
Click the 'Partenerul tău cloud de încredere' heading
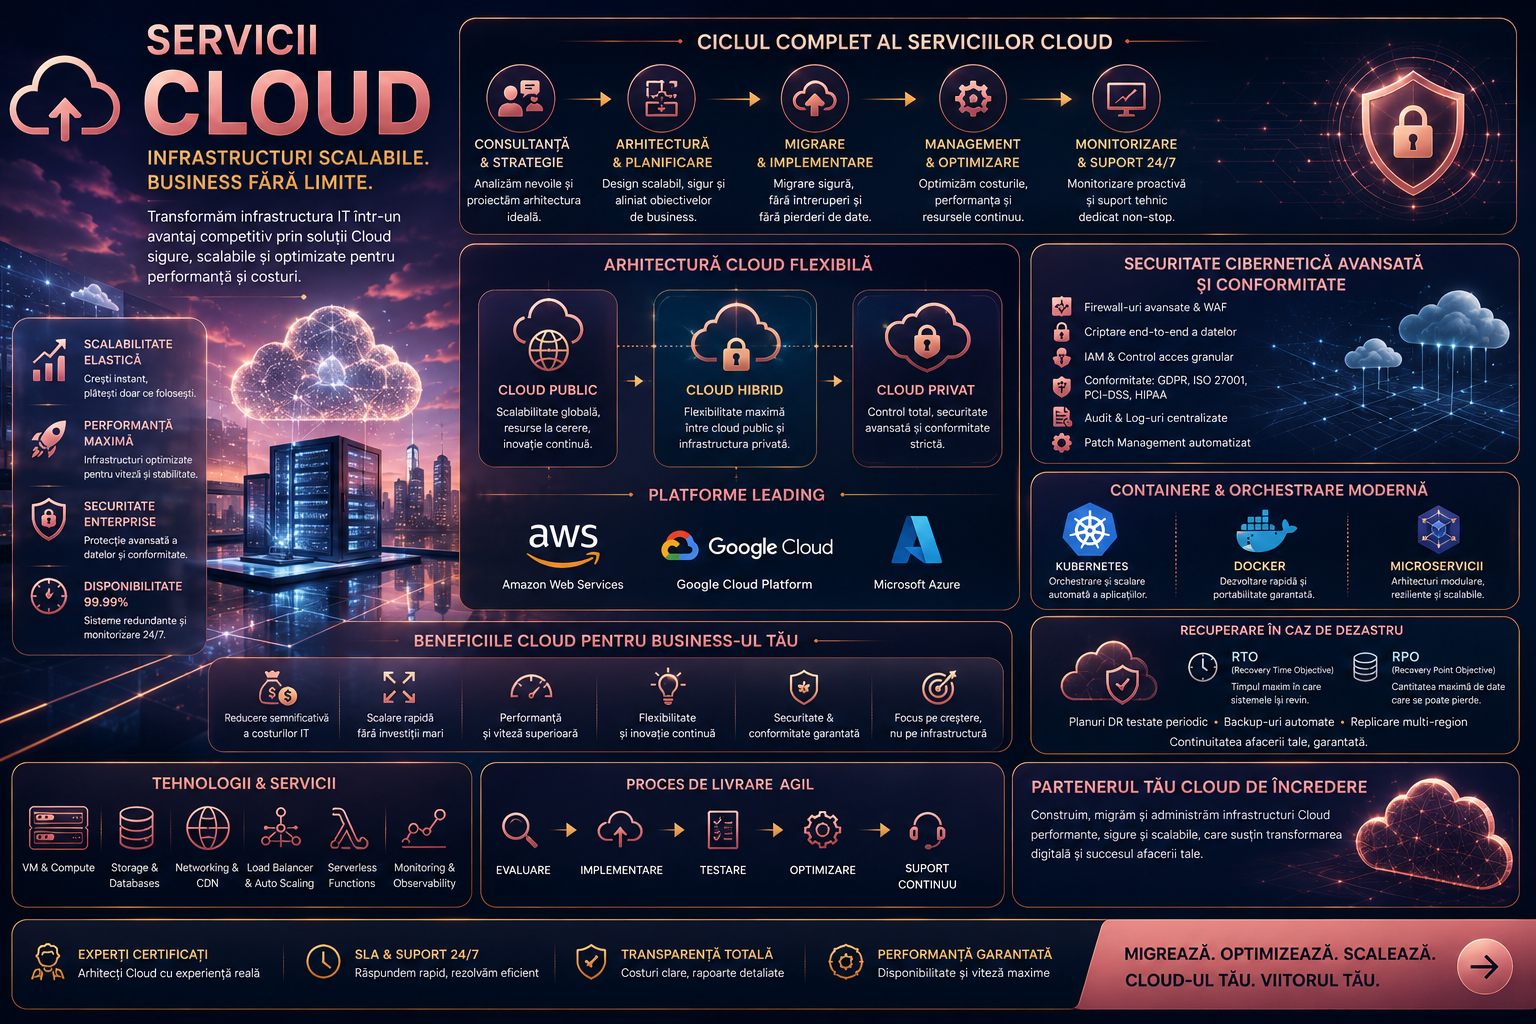(1199, 787)
